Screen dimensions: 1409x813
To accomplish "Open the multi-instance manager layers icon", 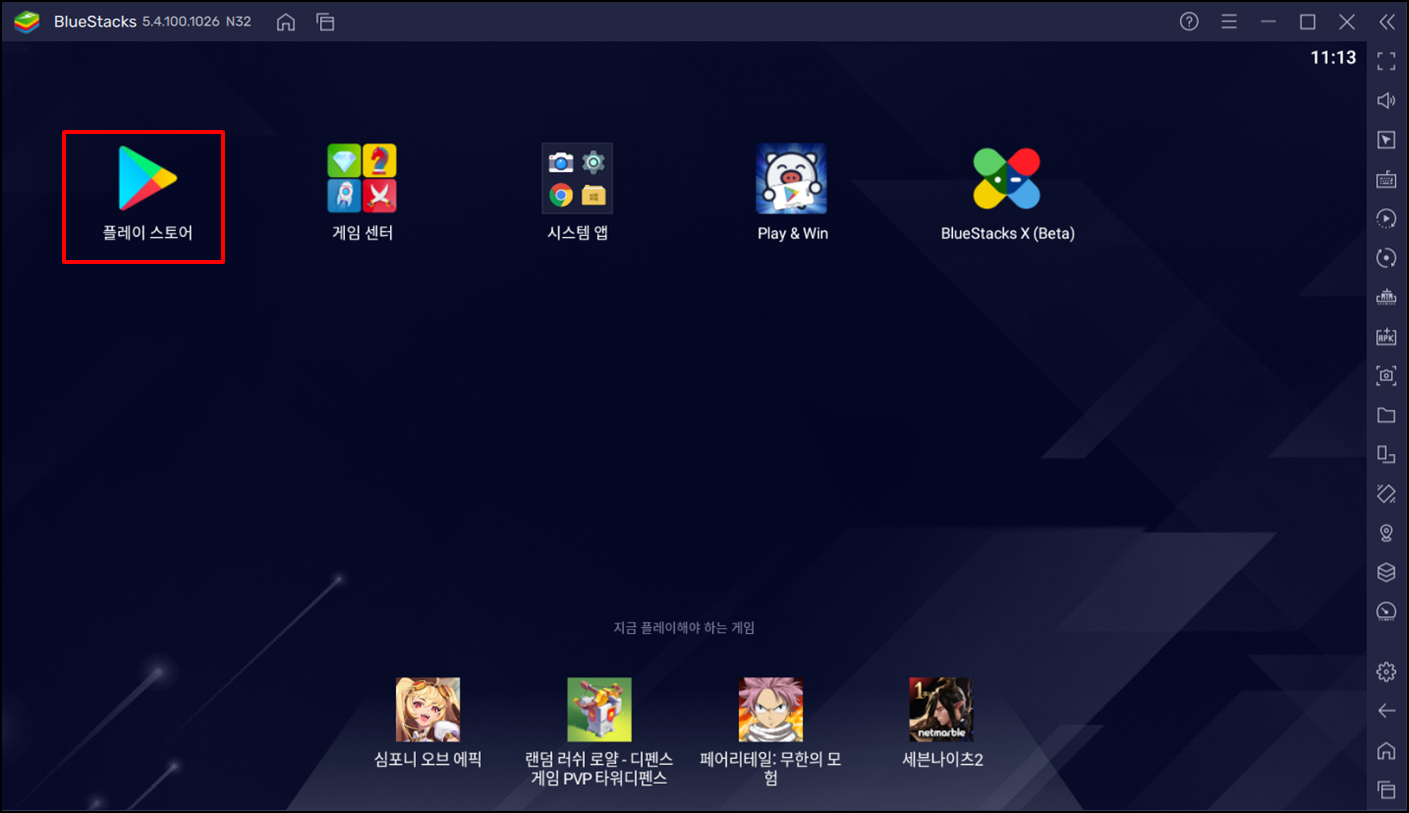I will 1386,572.
